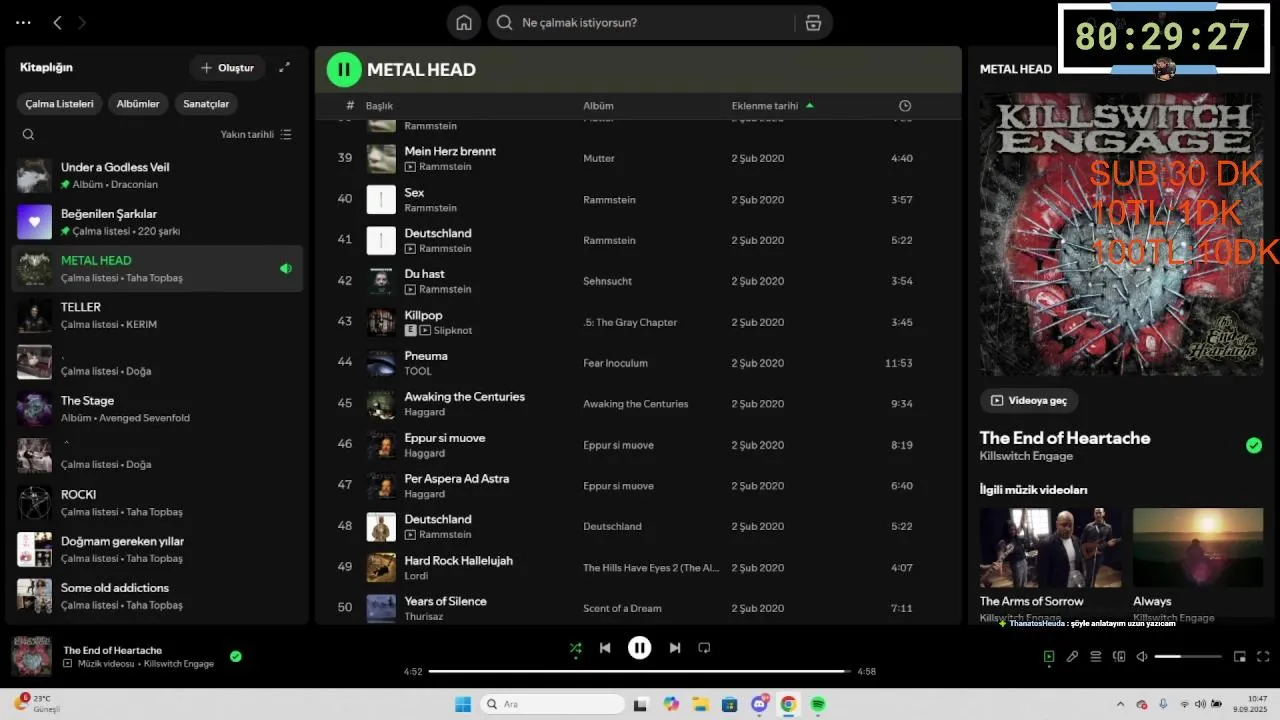
Task: Mute using the volume speaker icon
Action: (x=1142, y=657)
